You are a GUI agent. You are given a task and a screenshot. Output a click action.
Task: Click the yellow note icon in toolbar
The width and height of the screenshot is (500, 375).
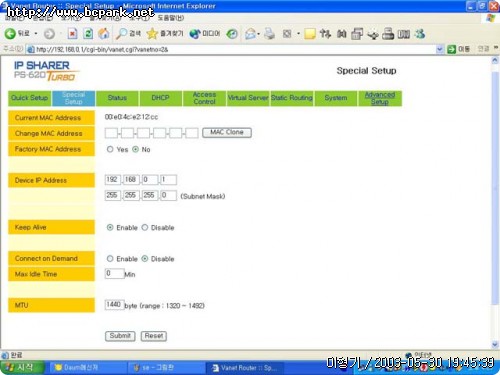pos(310,34)
